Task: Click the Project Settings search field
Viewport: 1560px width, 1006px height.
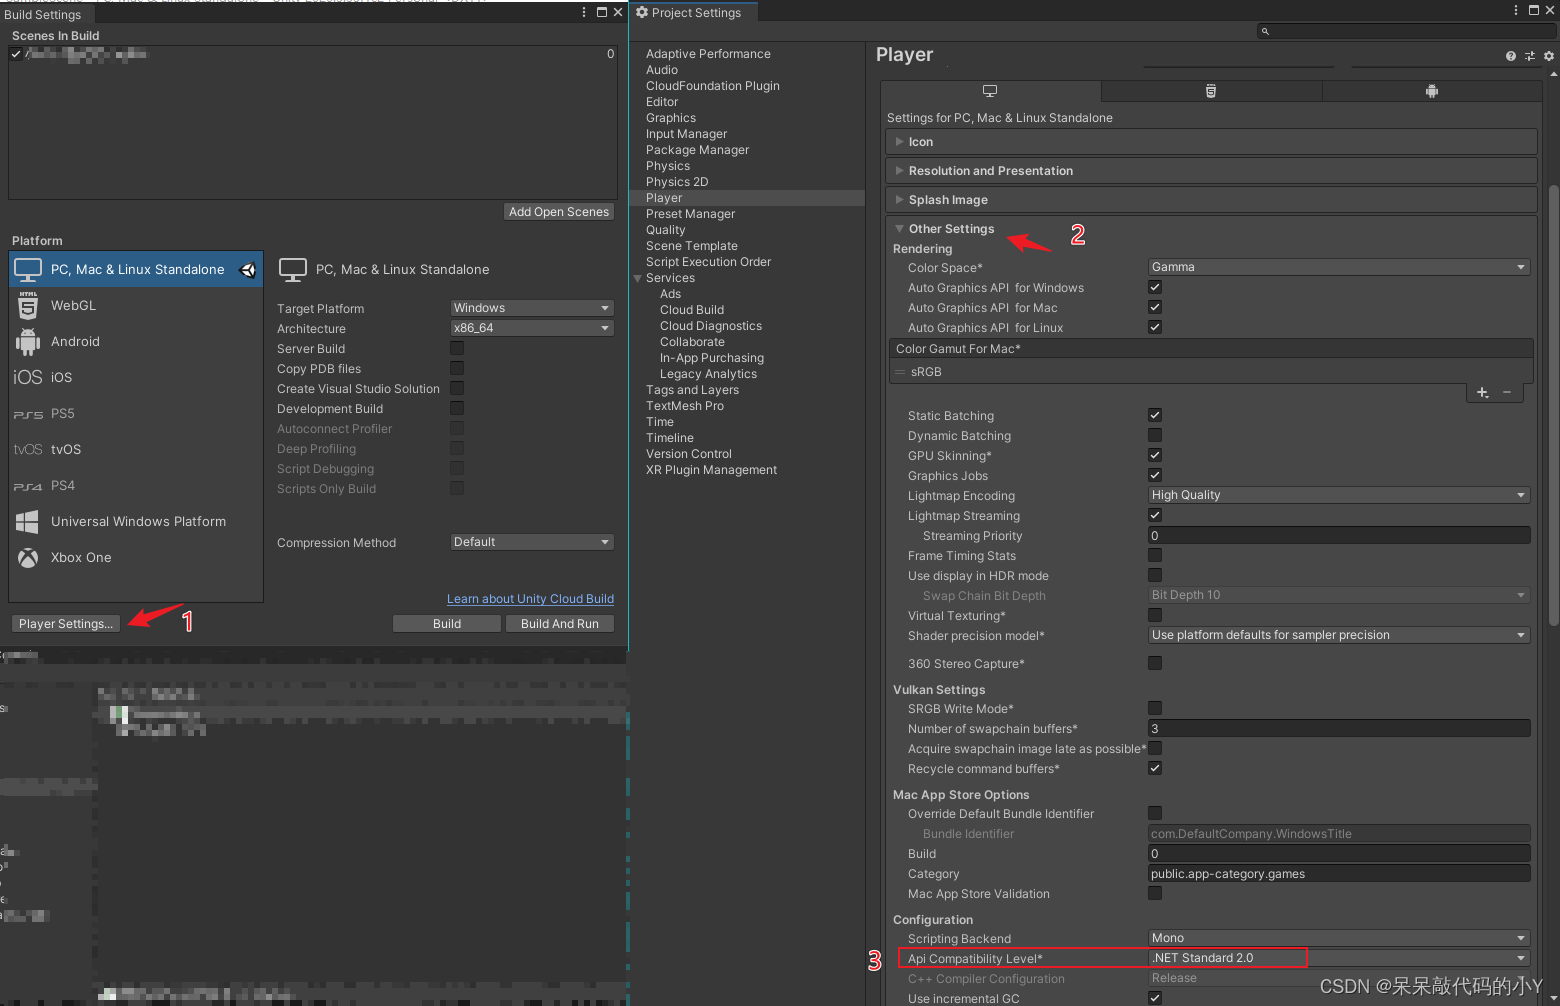Action: 1406,31
